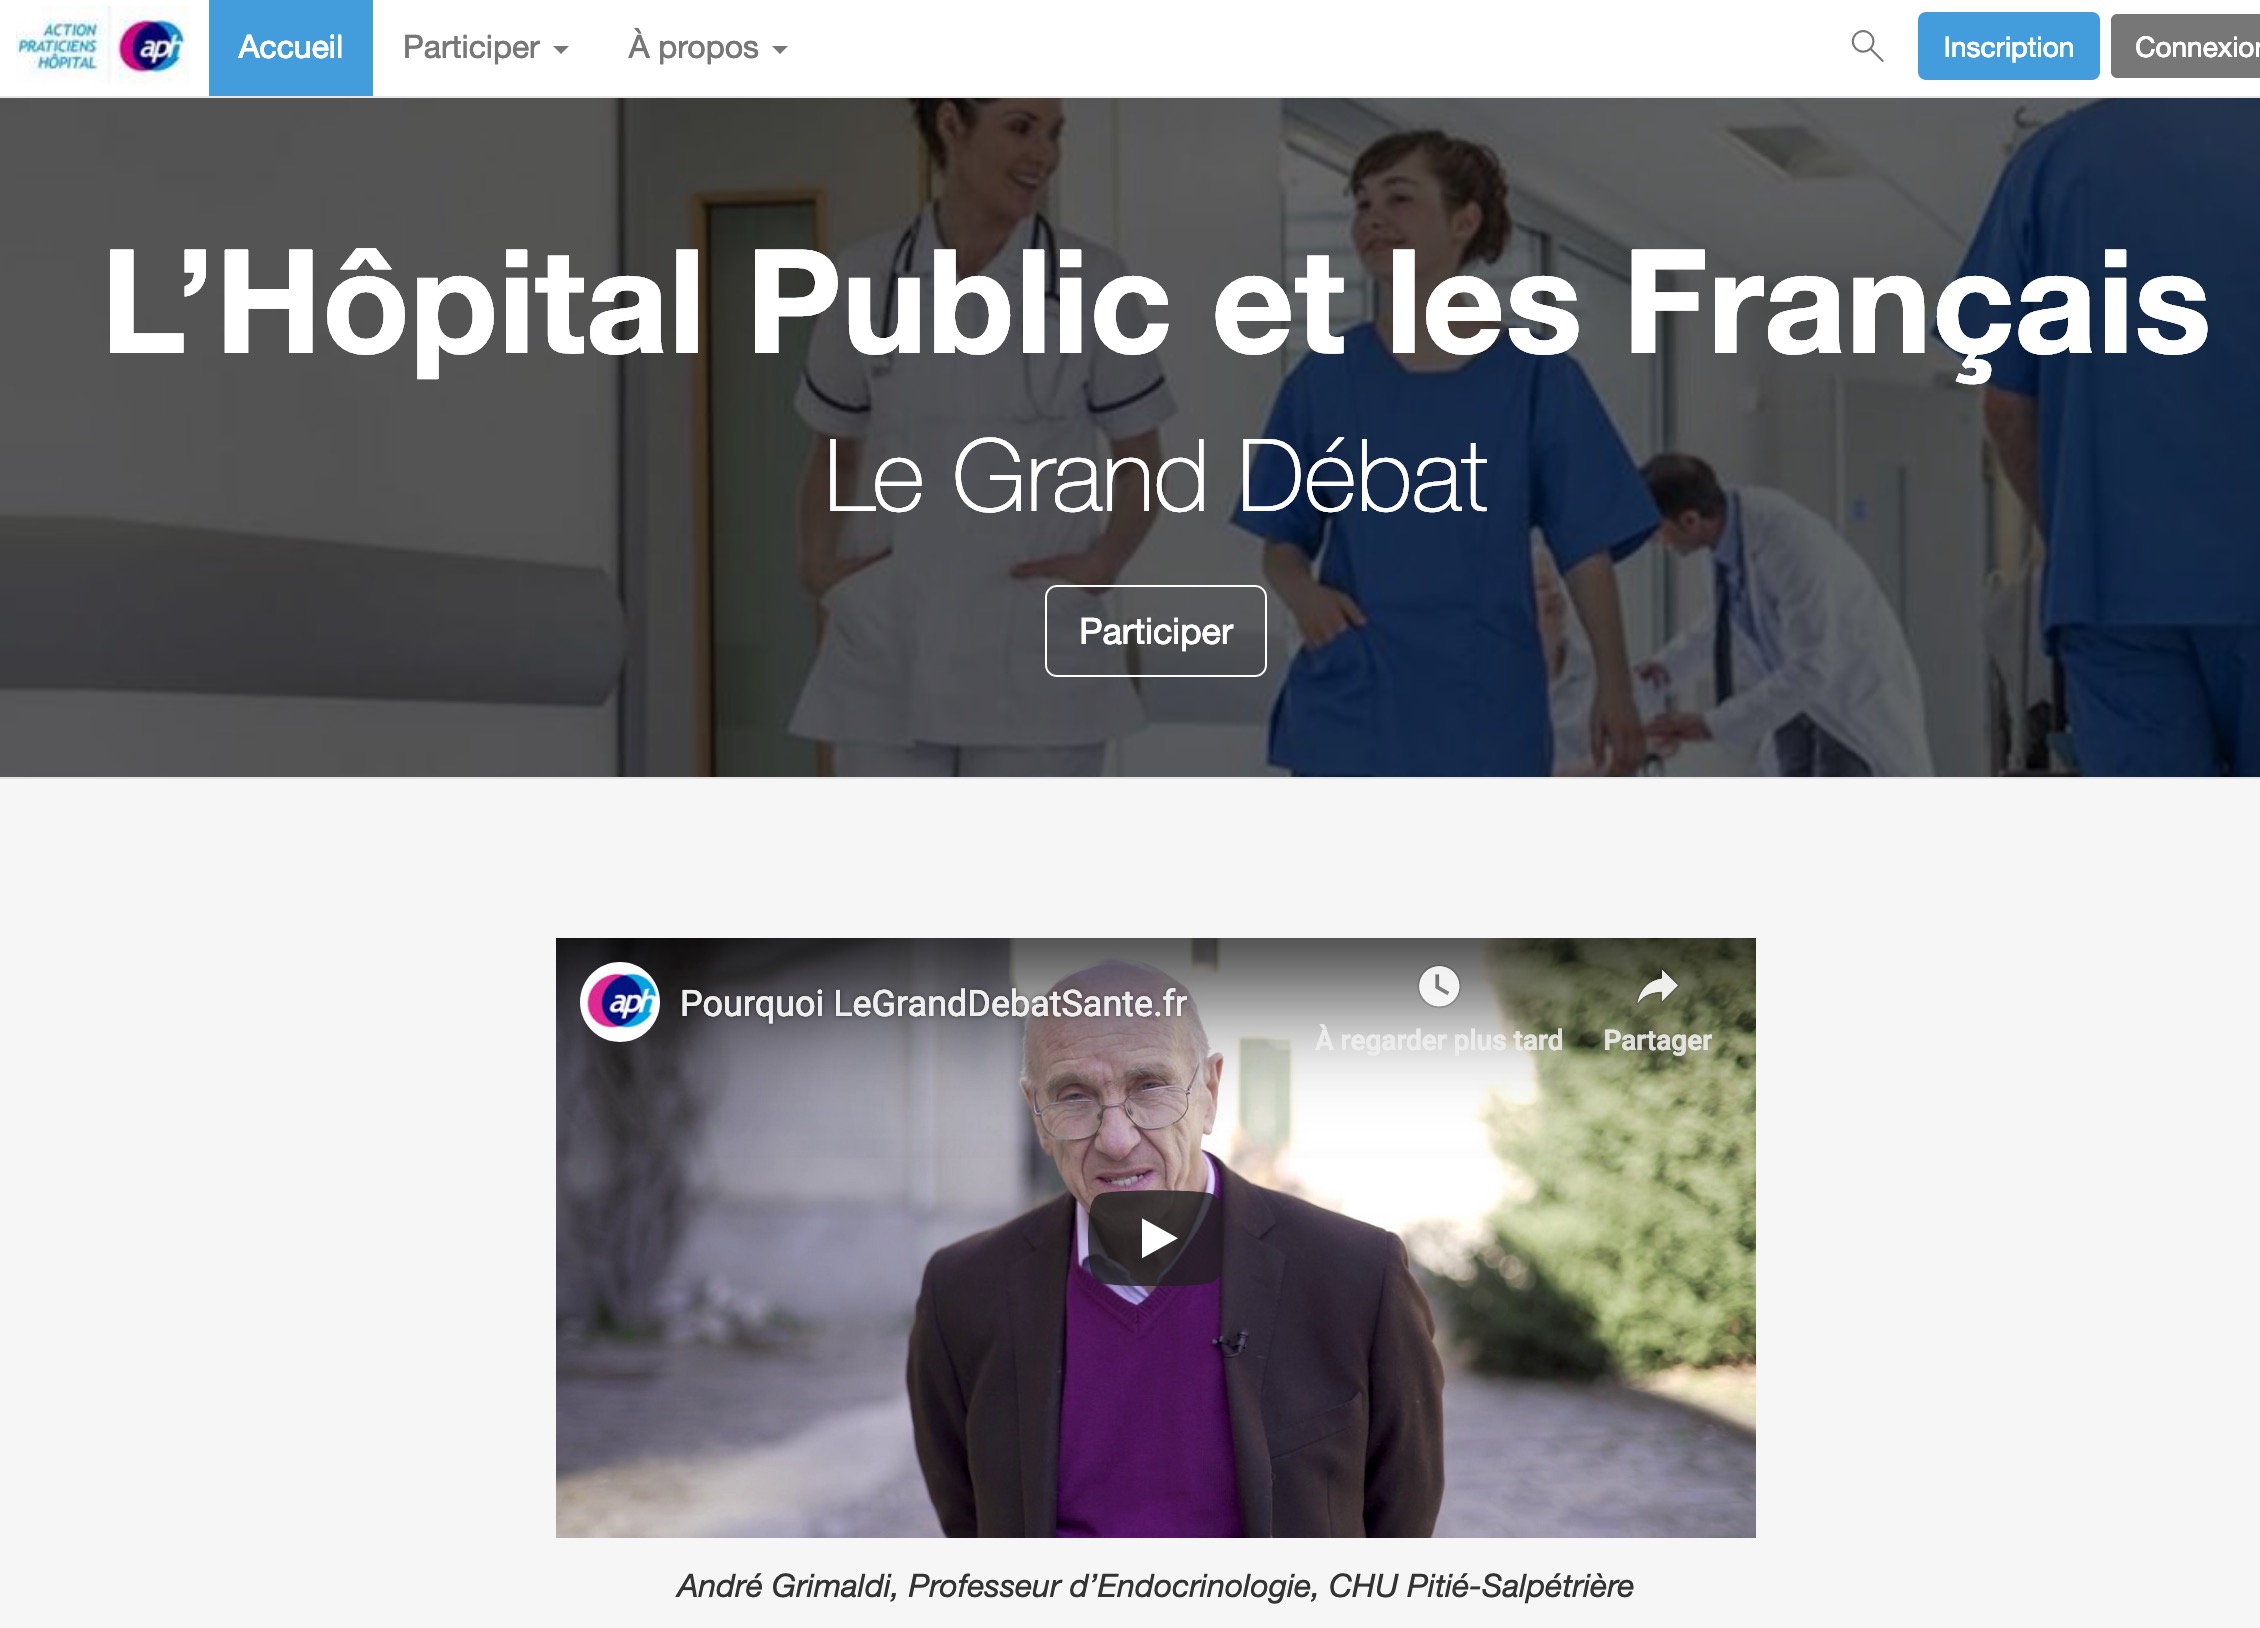Click the outlined Participer button on banner

1156,631
